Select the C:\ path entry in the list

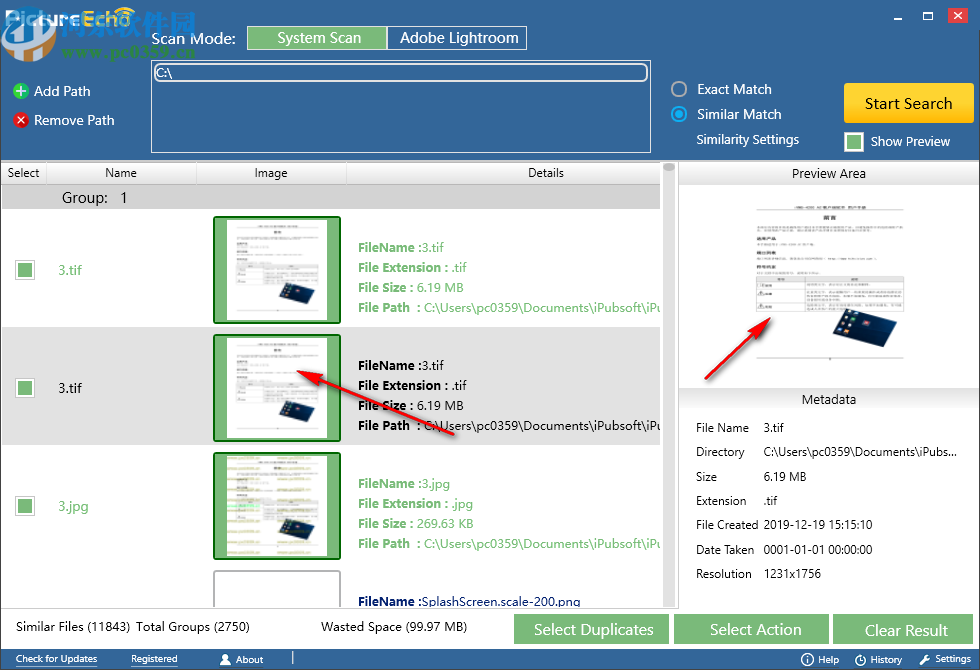(401, 73)
